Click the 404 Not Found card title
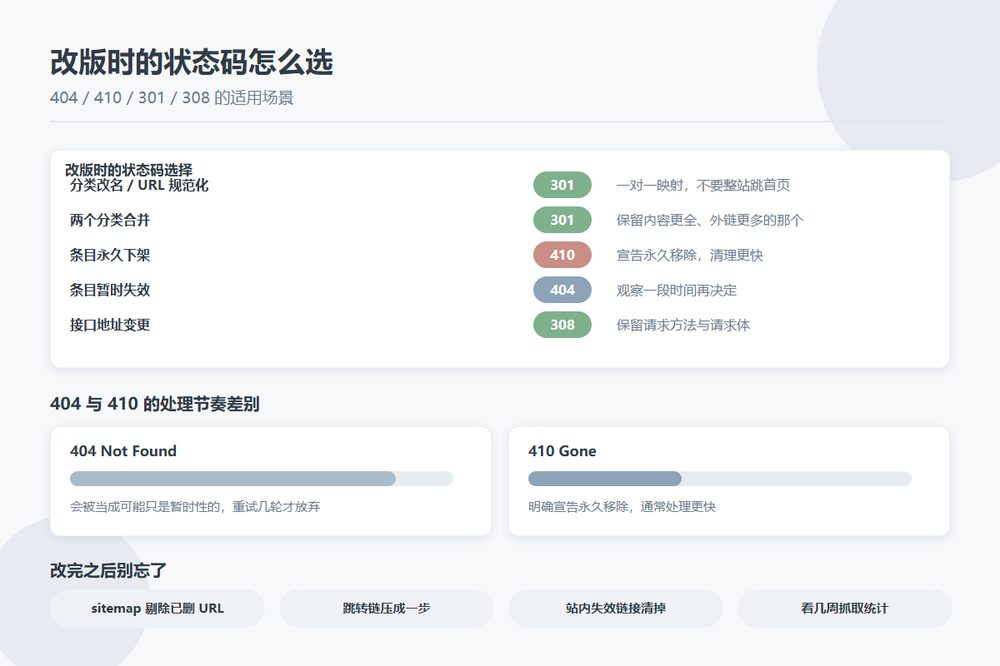 pyautogui.click(x=123, y=451)
